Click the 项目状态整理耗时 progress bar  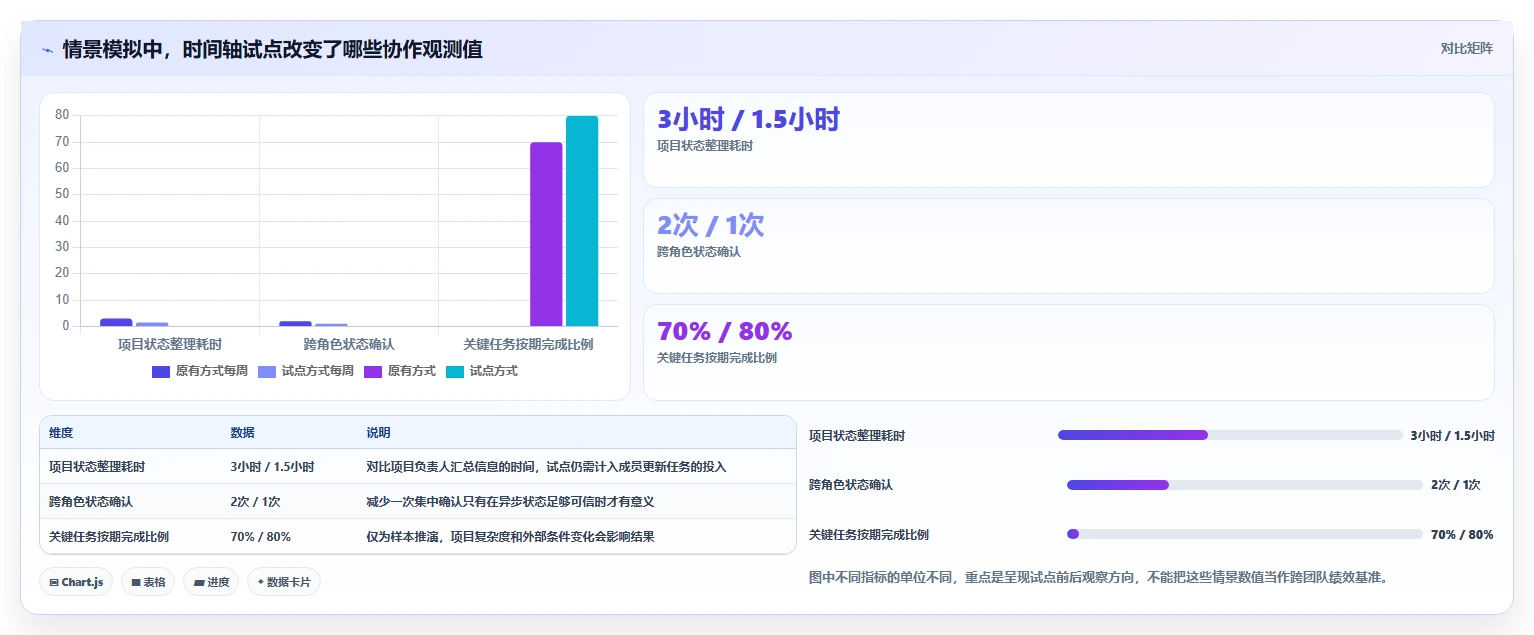point(1230,435)
